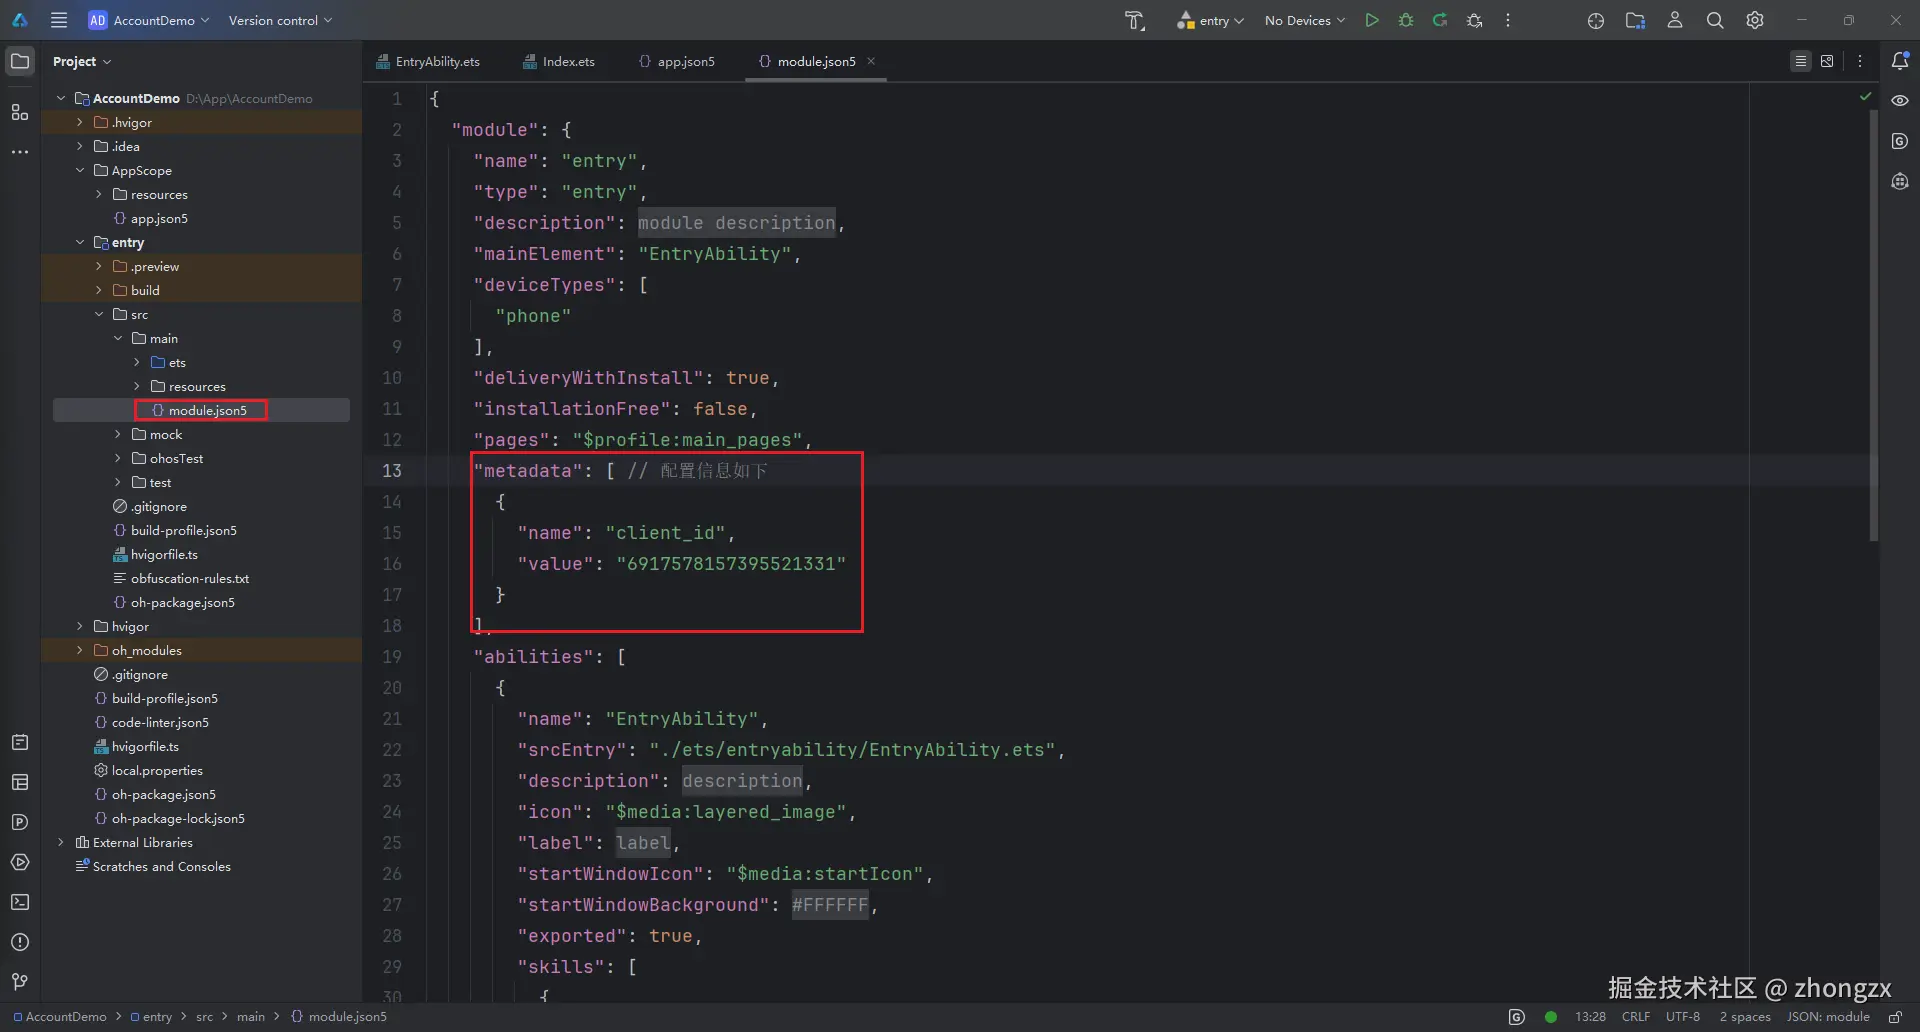The image size is (1920, 1032).
Task: Show more tool windows (three dots in left sidebar)
Action: 20,152
